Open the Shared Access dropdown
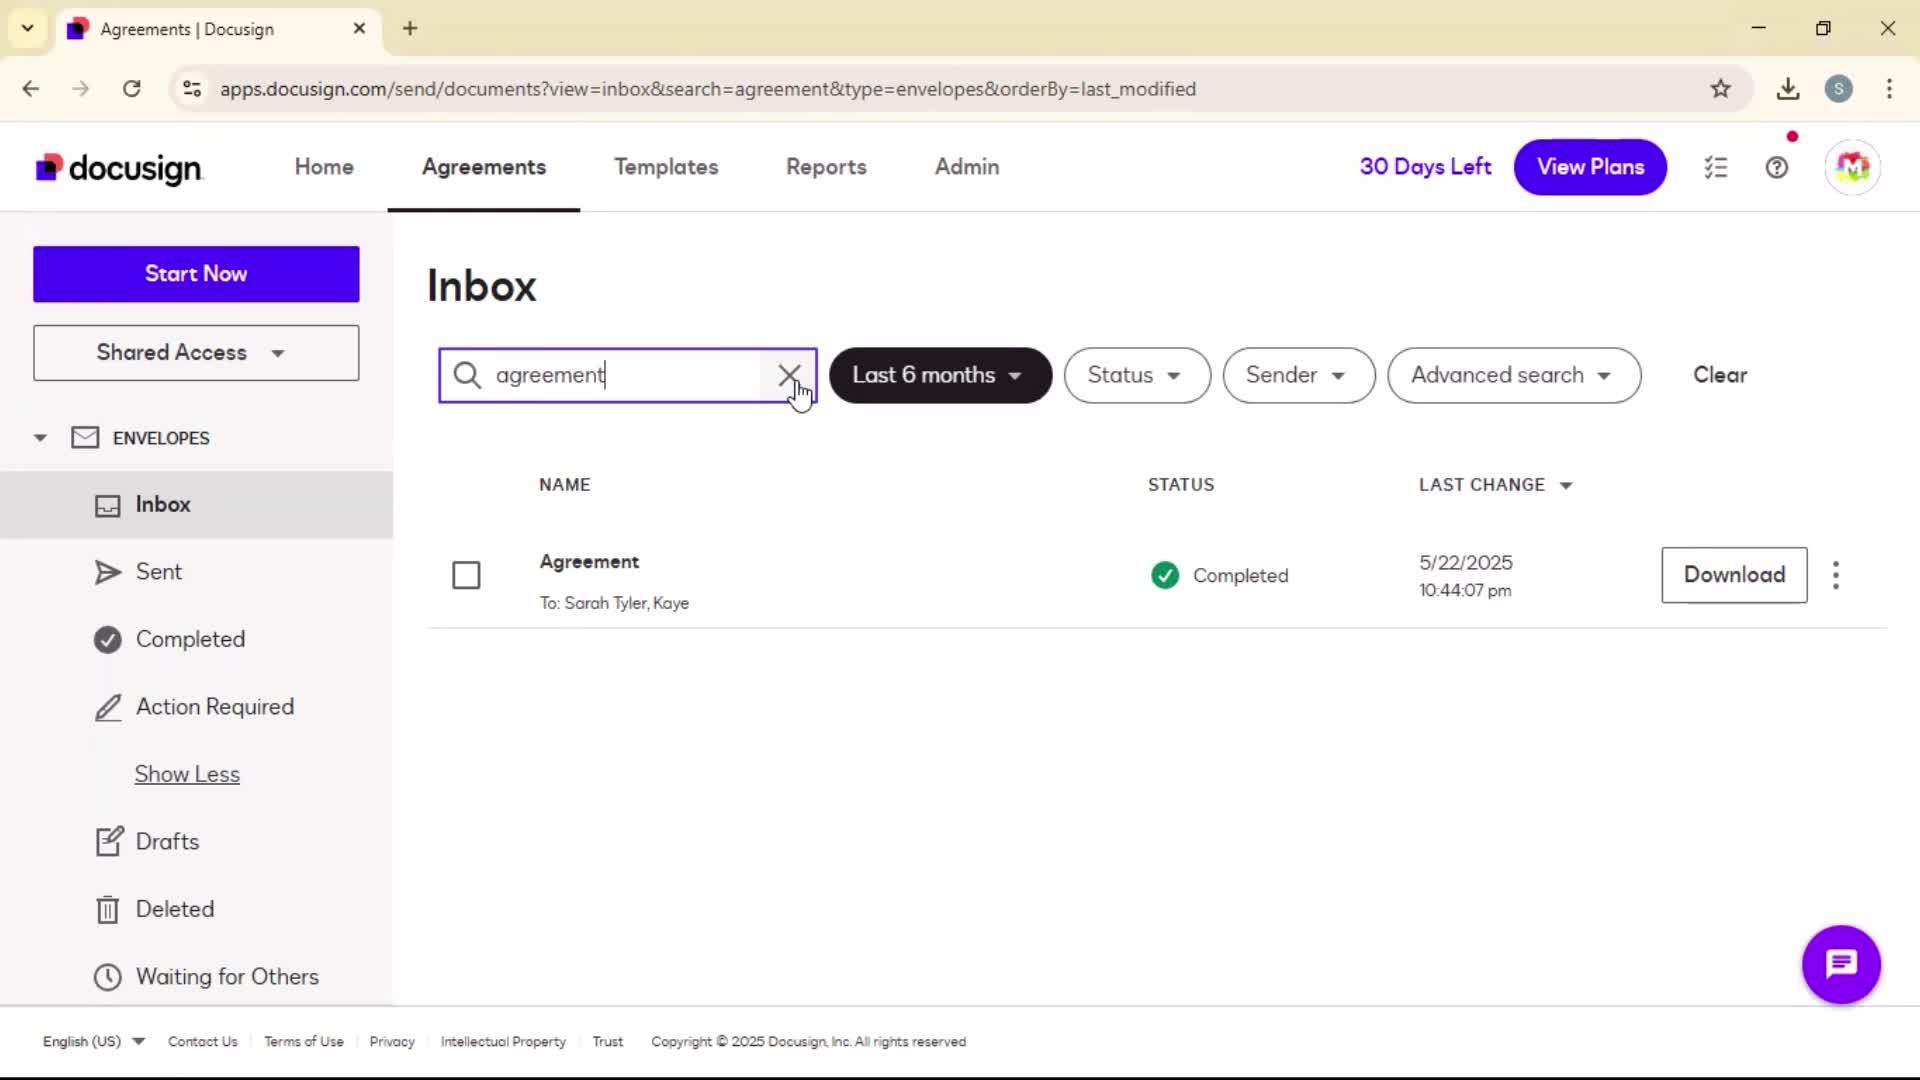The height and width of the screenshot is (1080, 1920). [196, 353]
